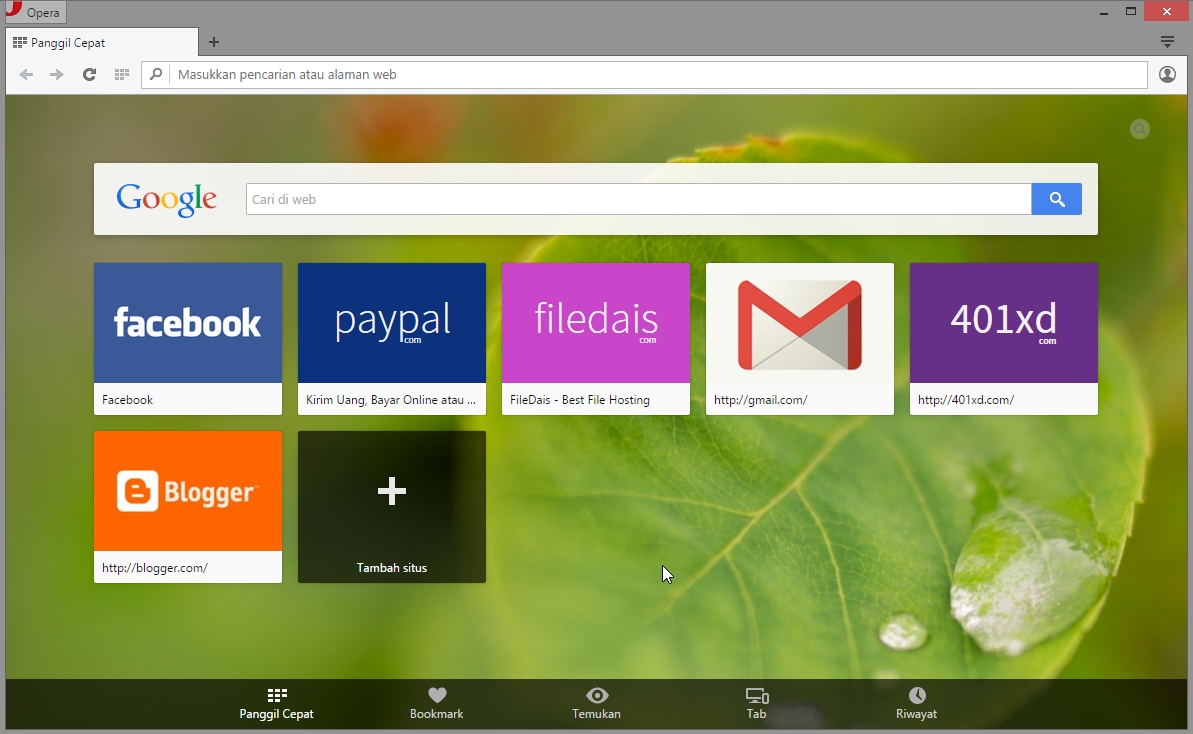Open the Tab manager icon at the bottom
This screenshot has height=734, width=1193.
click(x=756, y=701)
